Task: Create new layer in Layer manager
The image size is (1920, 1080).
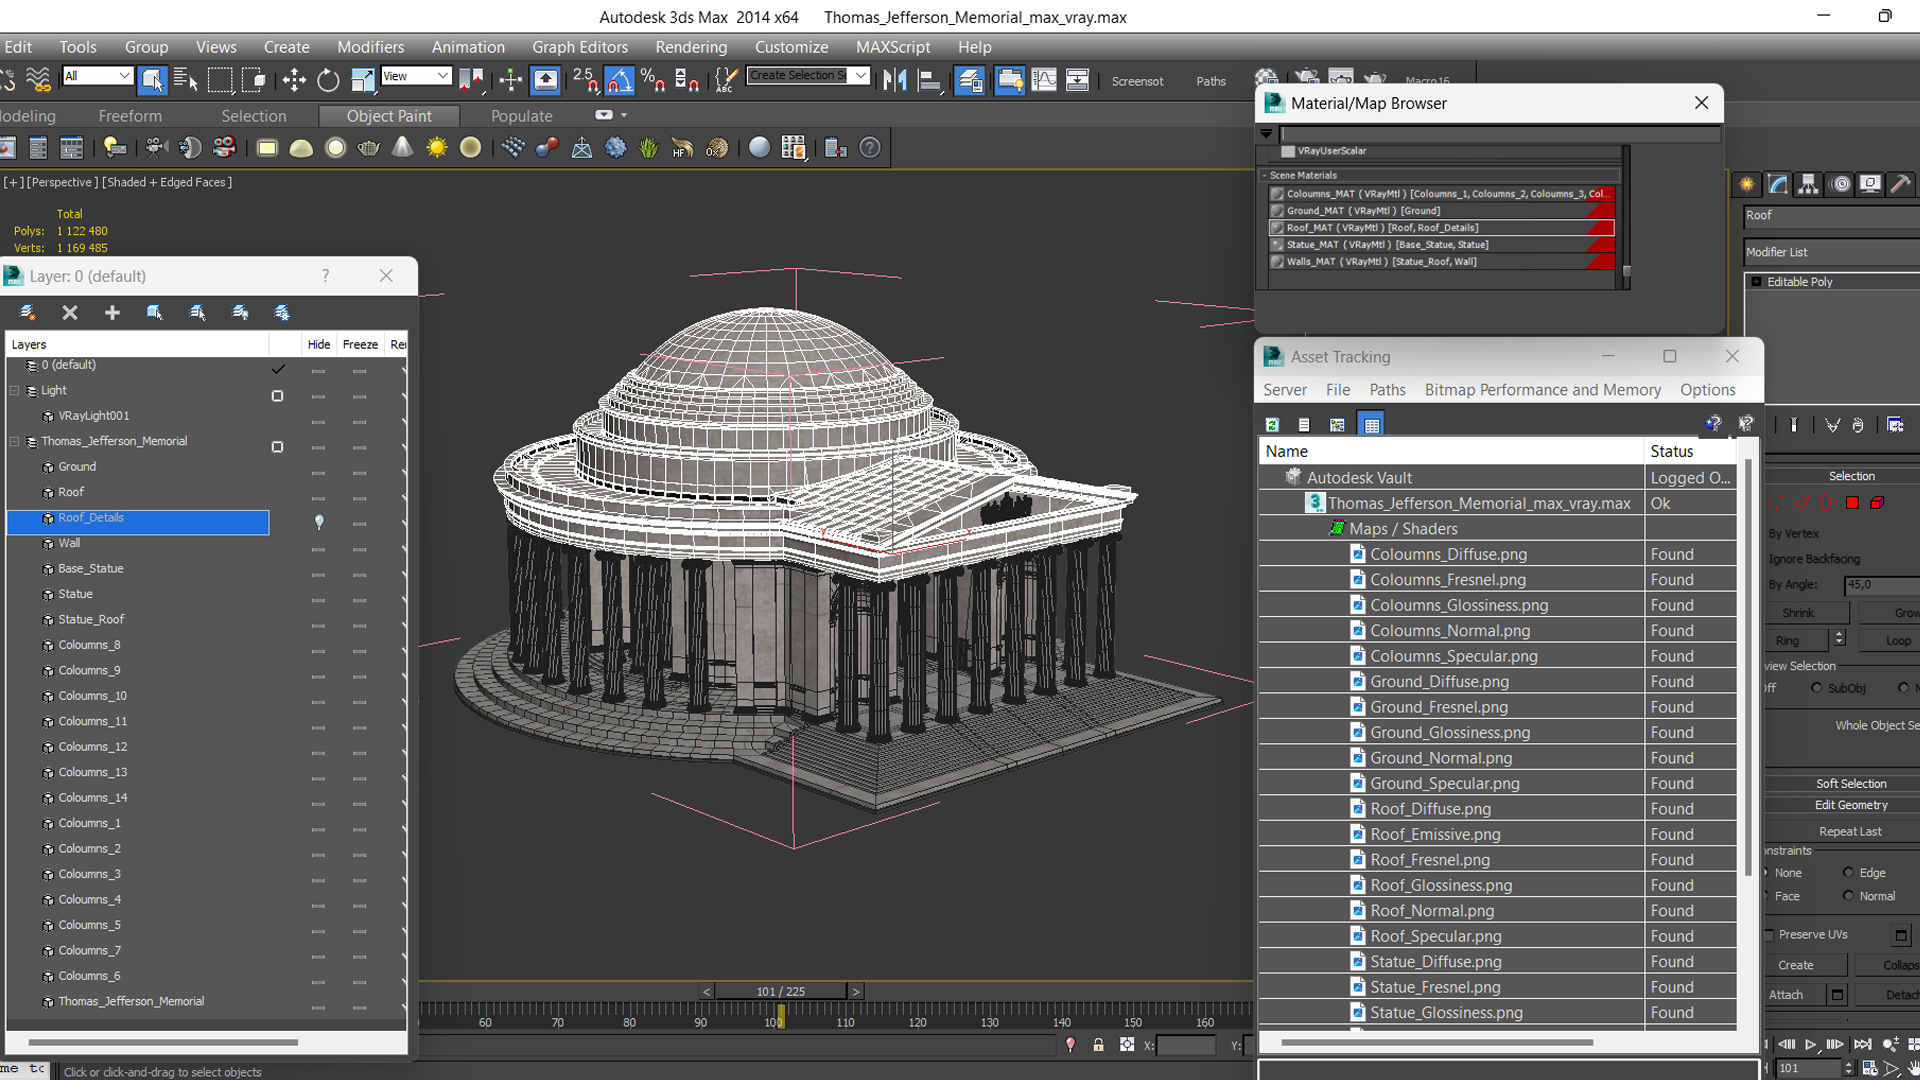Action: point(28,313)
